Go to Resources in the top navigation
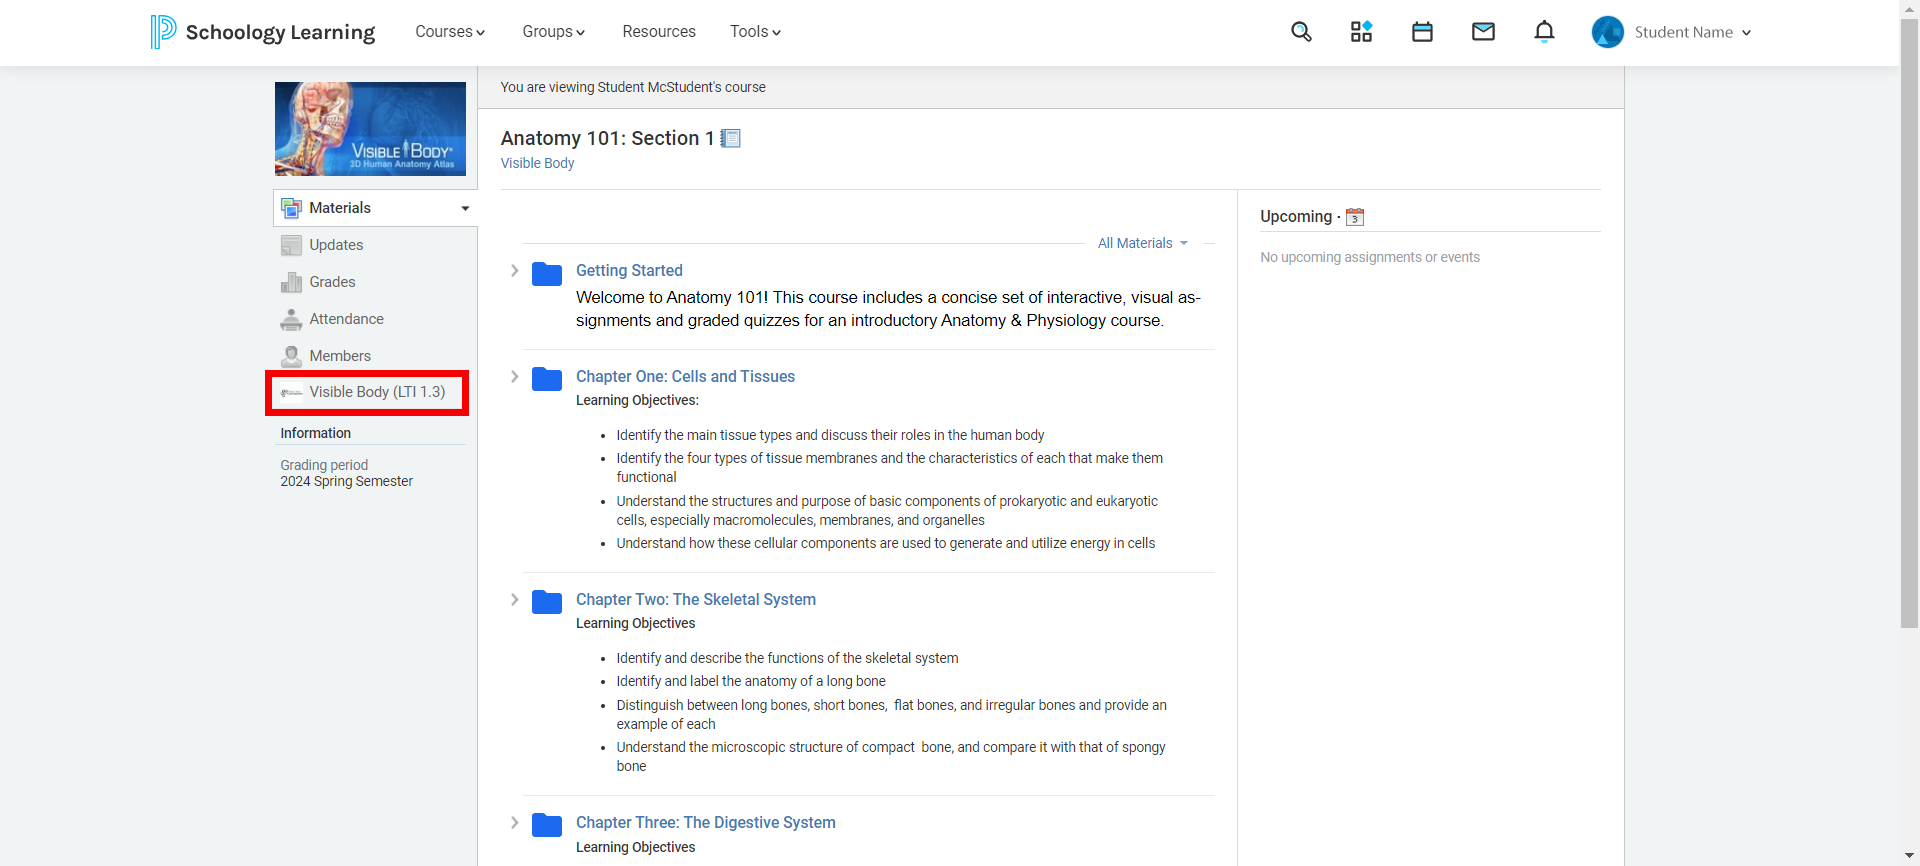The image size is (1920, 866). tap(659, 32)
